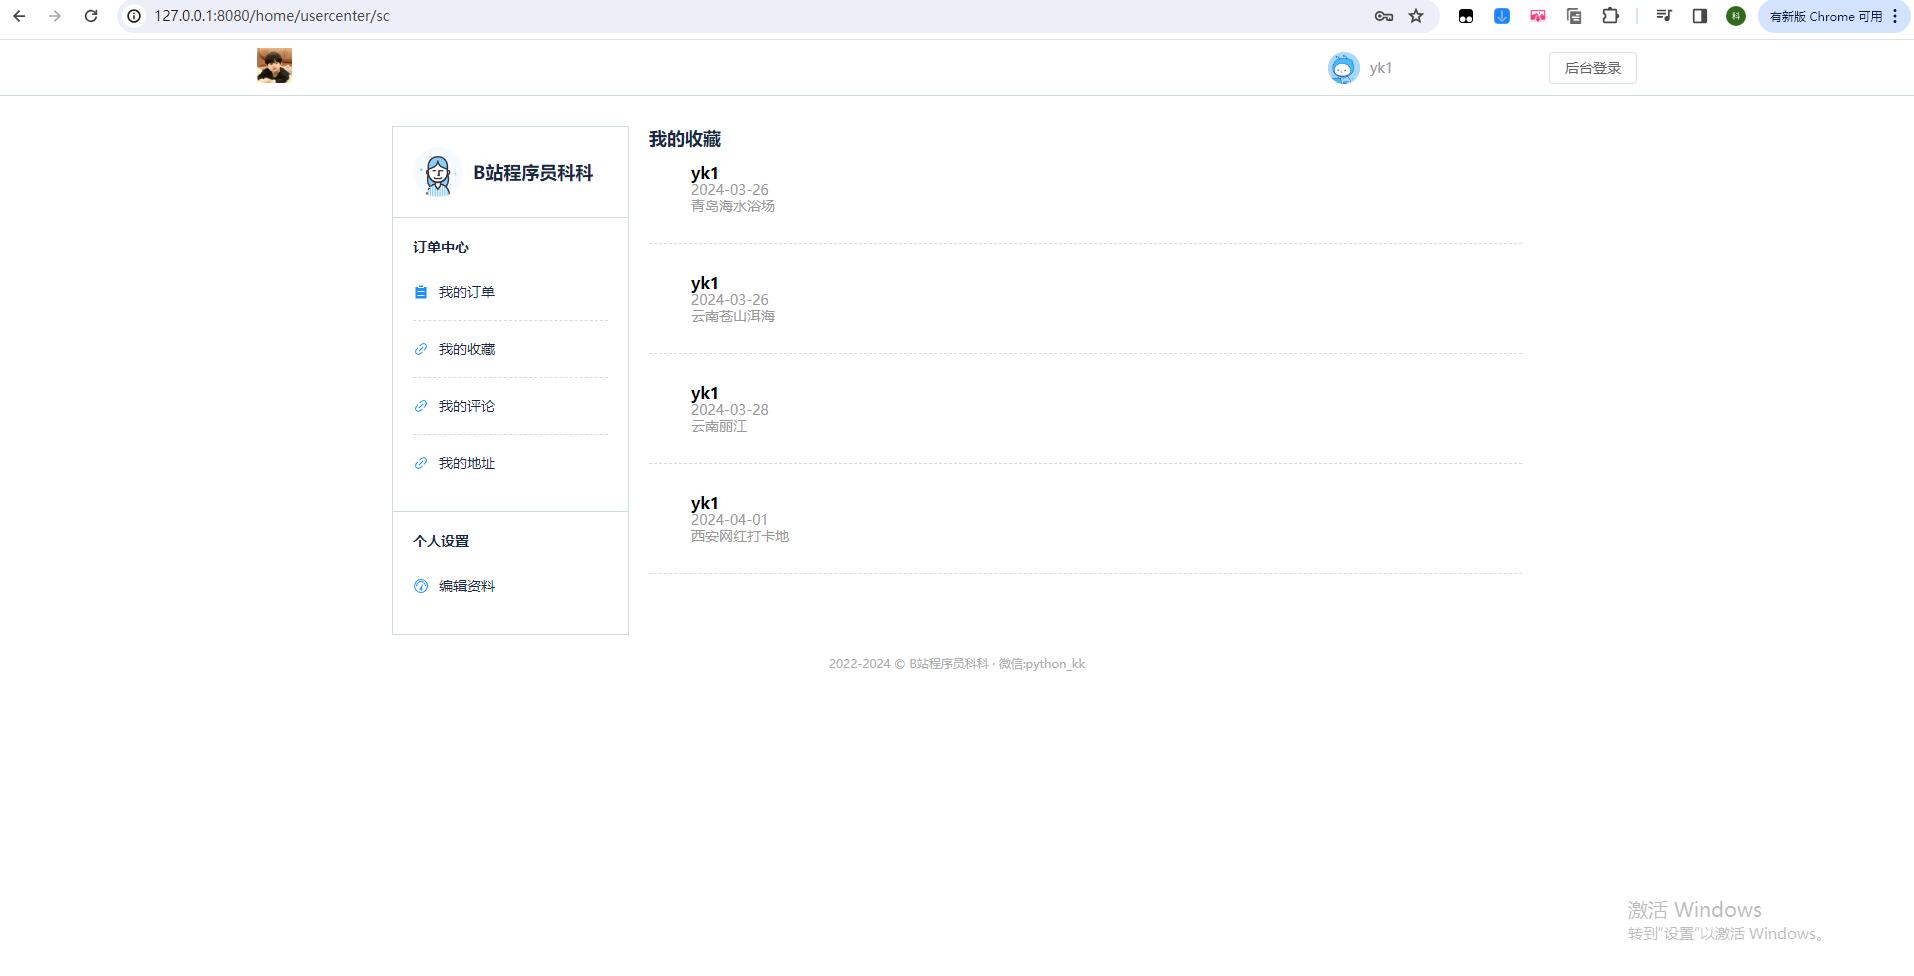Click the black extension icon in the toolbar
The image size is (1914, 976).
coord(1466,16)
